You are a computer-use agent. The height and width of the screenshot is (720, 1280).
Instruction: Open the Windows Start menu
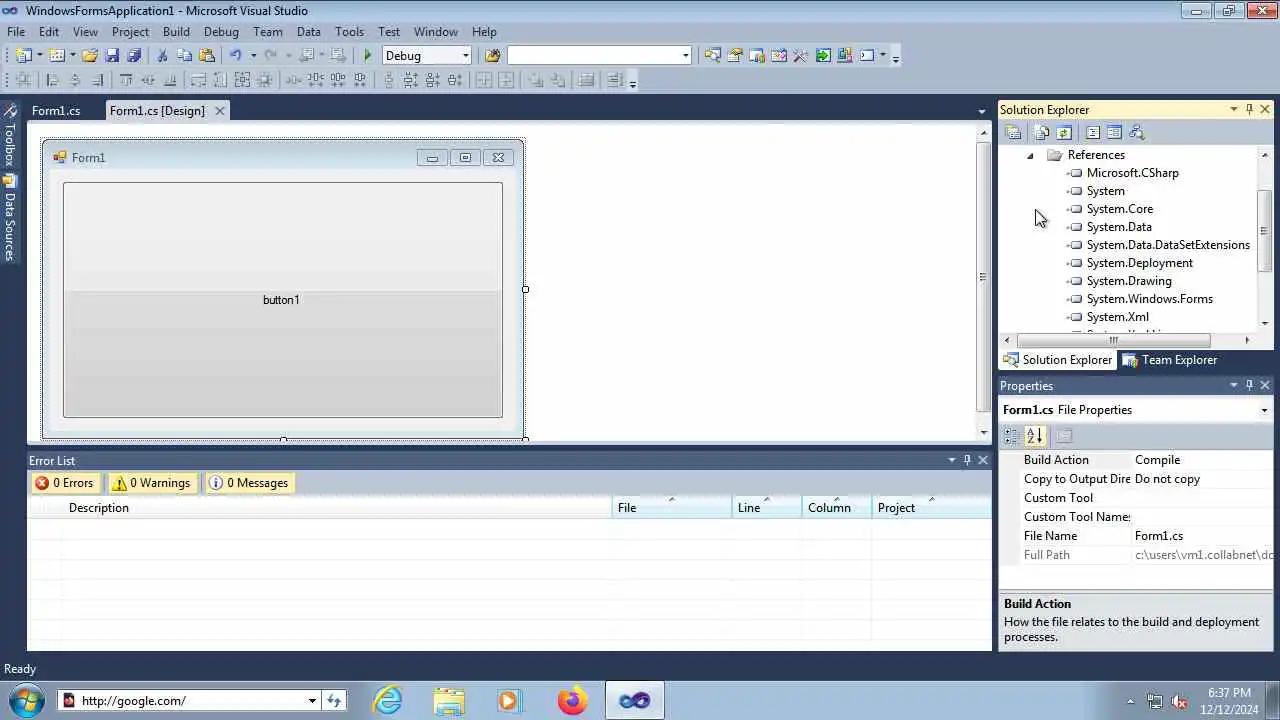[27, 700]
